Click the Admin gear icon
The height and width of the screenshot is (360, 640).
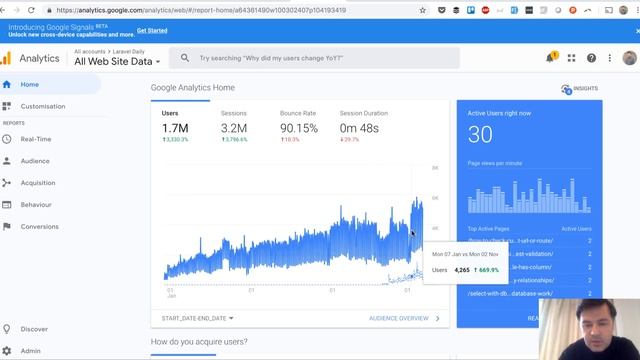click(x=7, y=351)
